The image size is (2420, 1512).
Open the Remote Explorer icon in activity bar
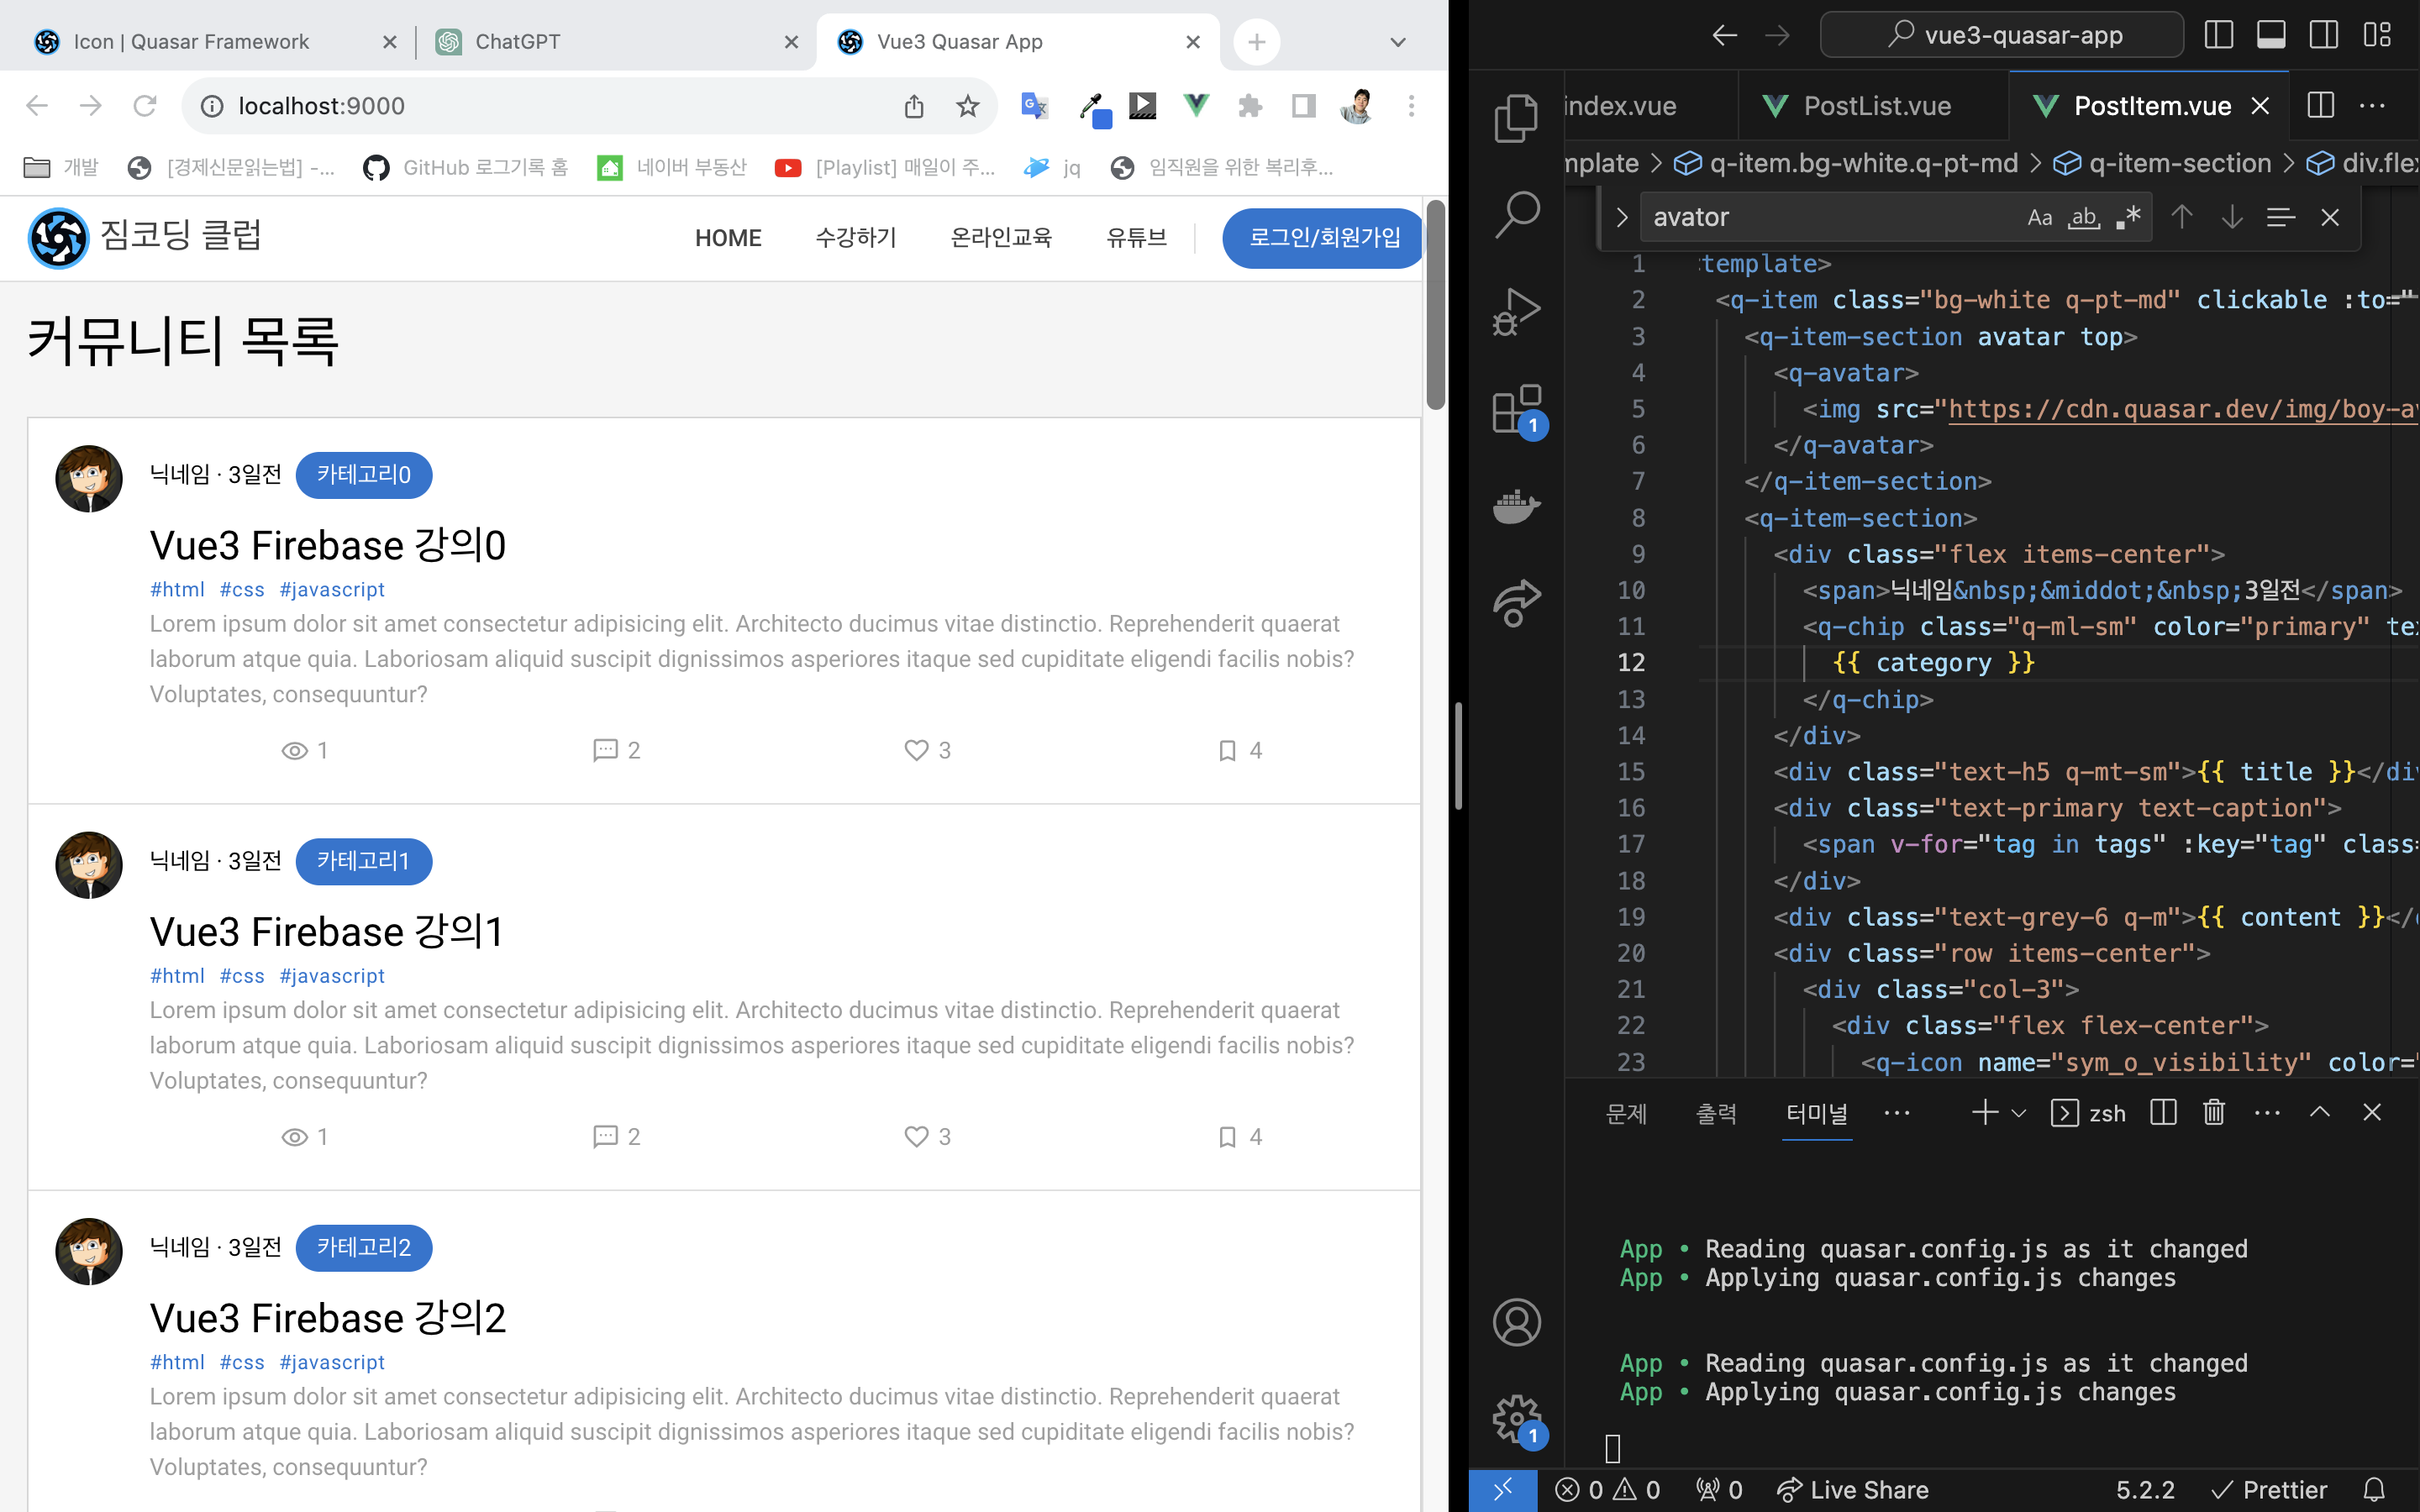(x=1516, y=601)
